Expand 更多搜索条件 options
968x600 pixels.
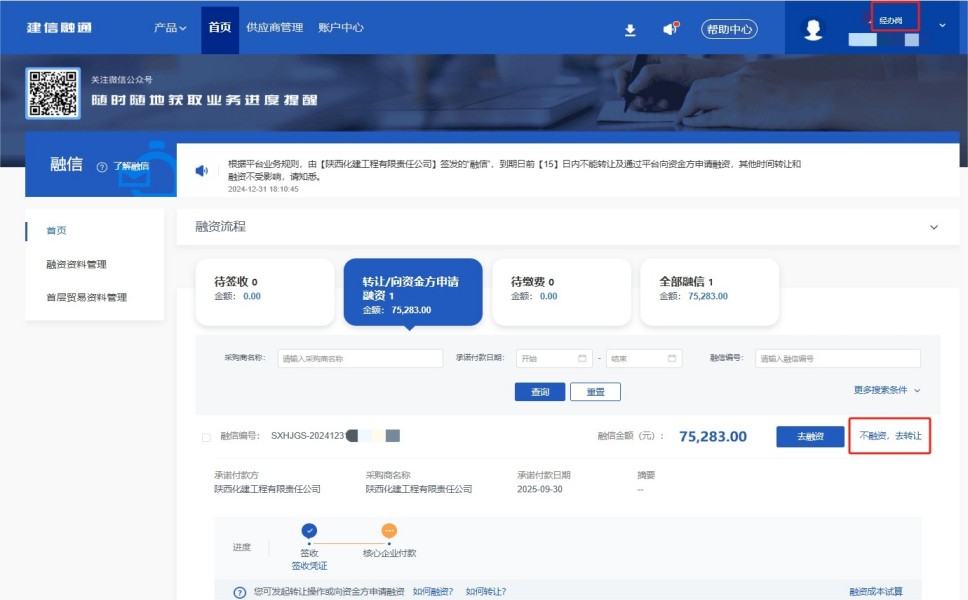[888, 390]
